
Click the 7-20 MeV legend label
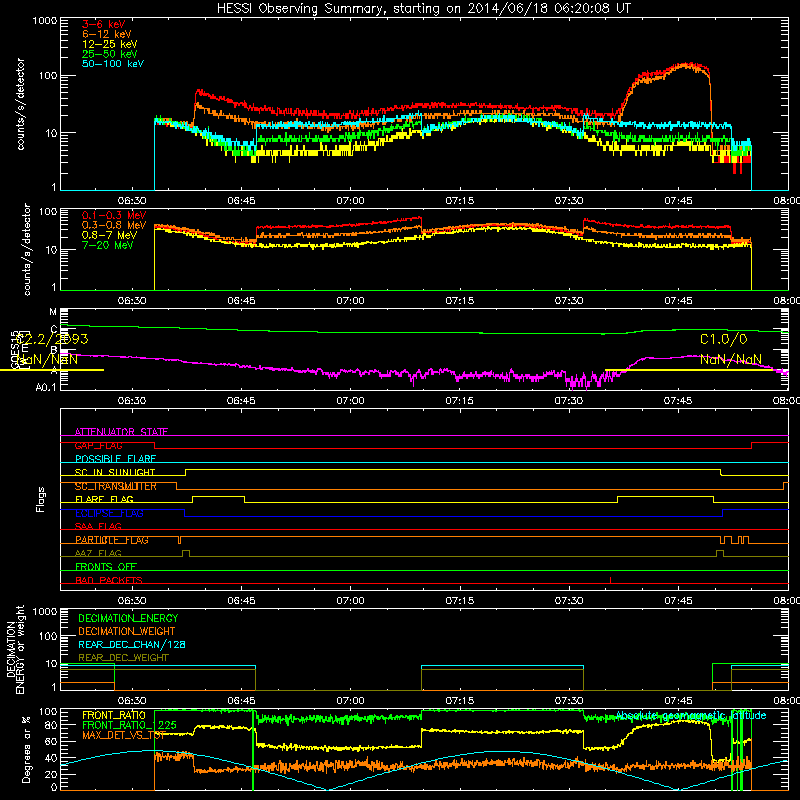click(x=108, y=245)
